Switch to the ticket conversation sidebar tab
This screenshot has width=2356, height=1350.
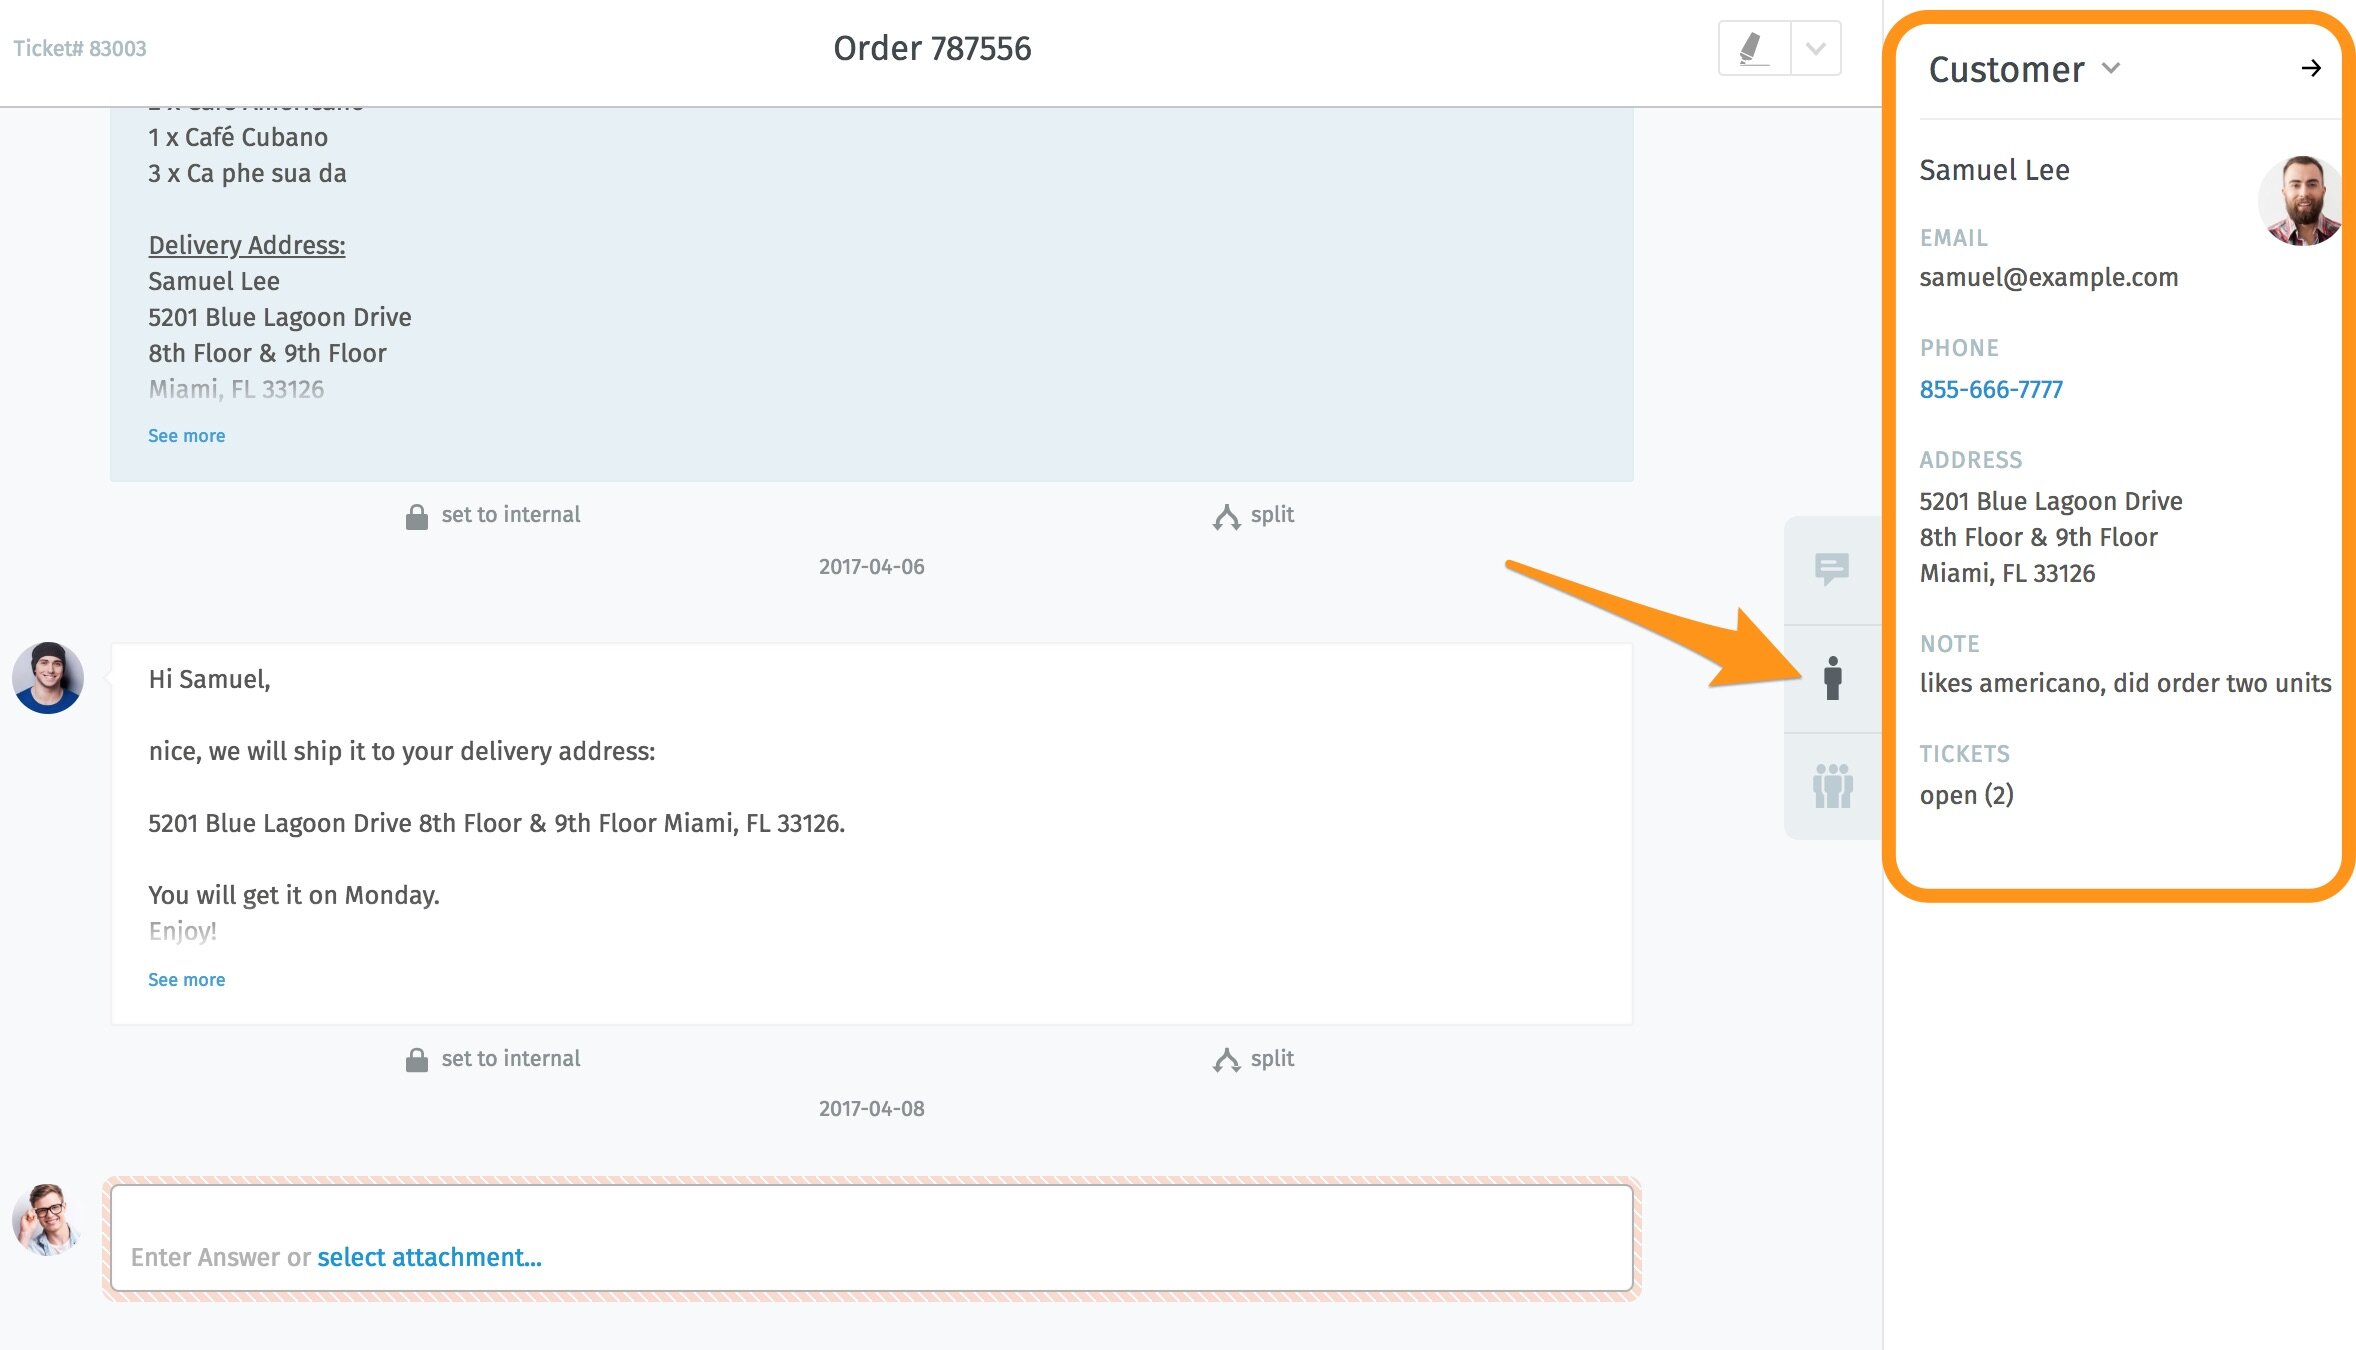click(x=1833, y=568)
